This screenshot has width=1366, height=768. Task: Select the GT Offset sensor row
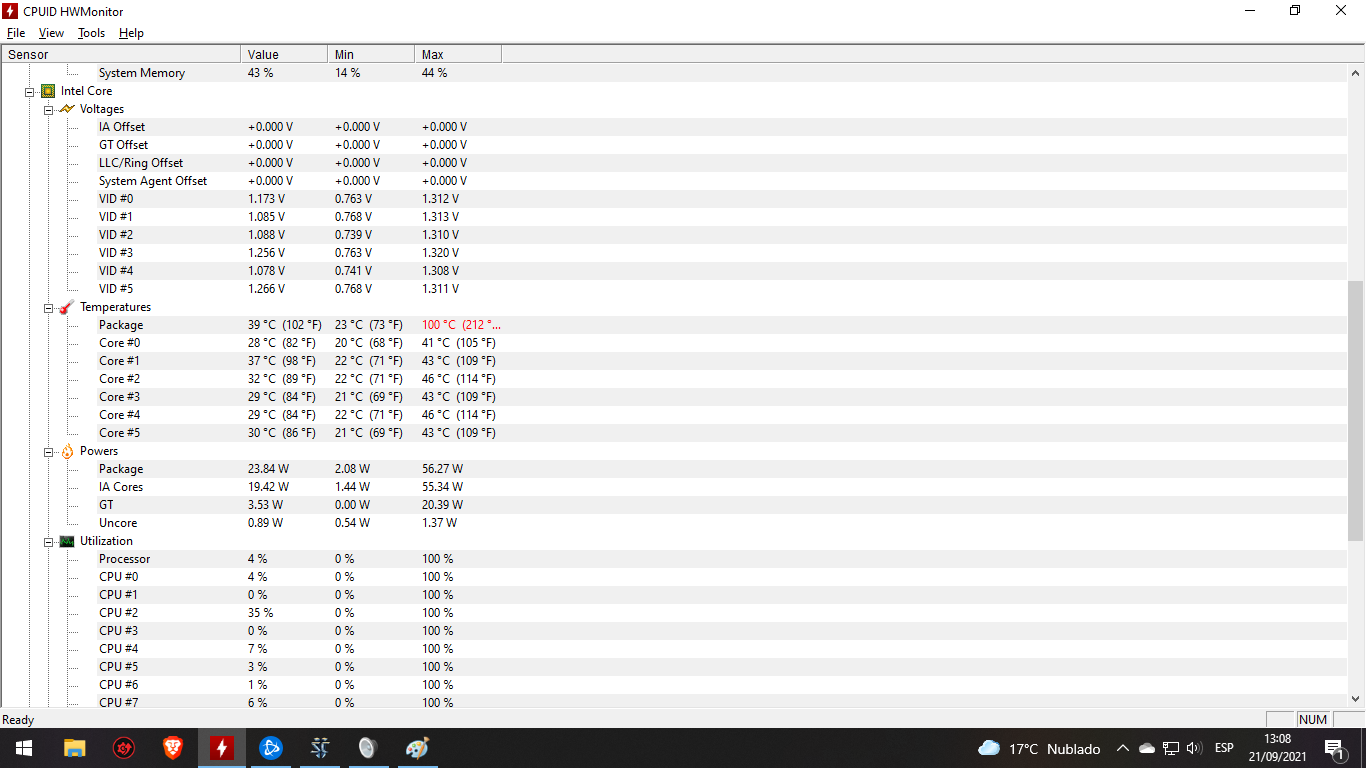pyautogui.click(x=123, y=145)
